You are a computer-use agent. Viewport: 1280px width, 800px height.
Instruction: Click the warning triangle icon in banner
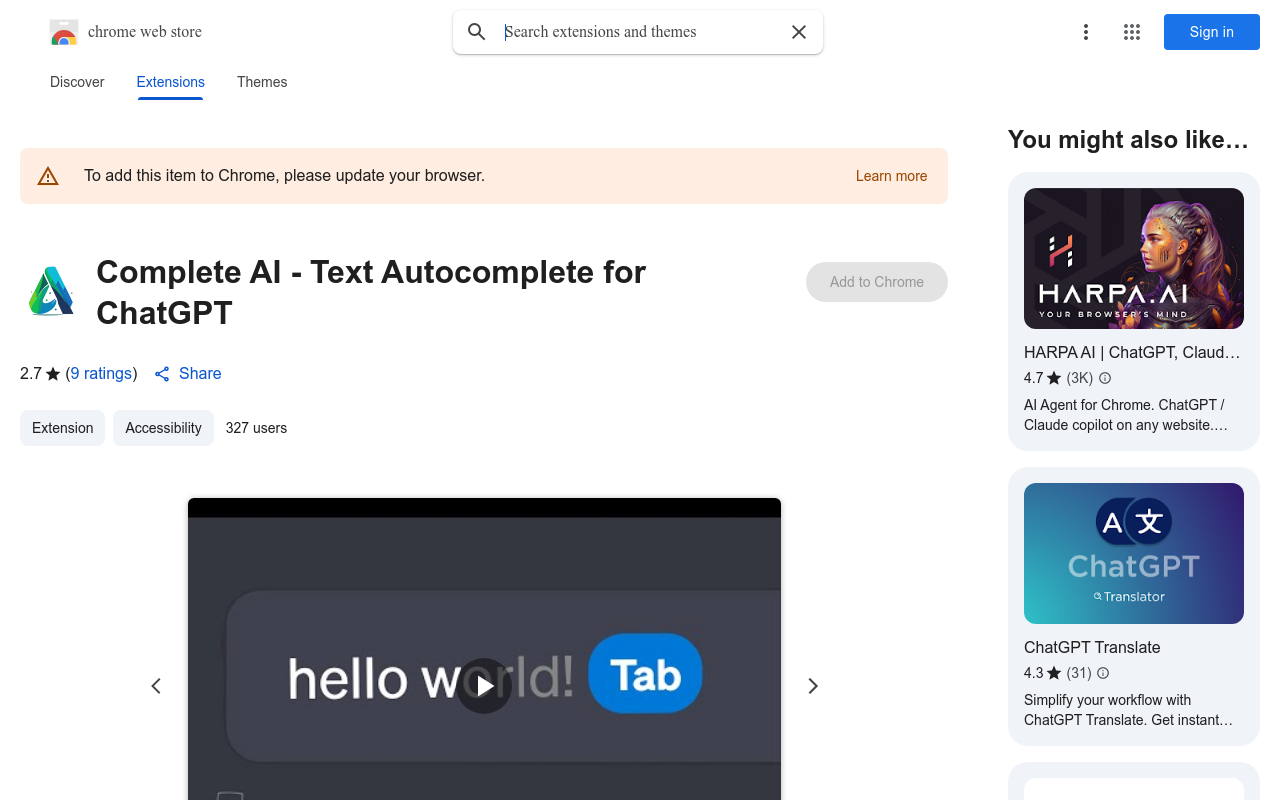point(48,176)
